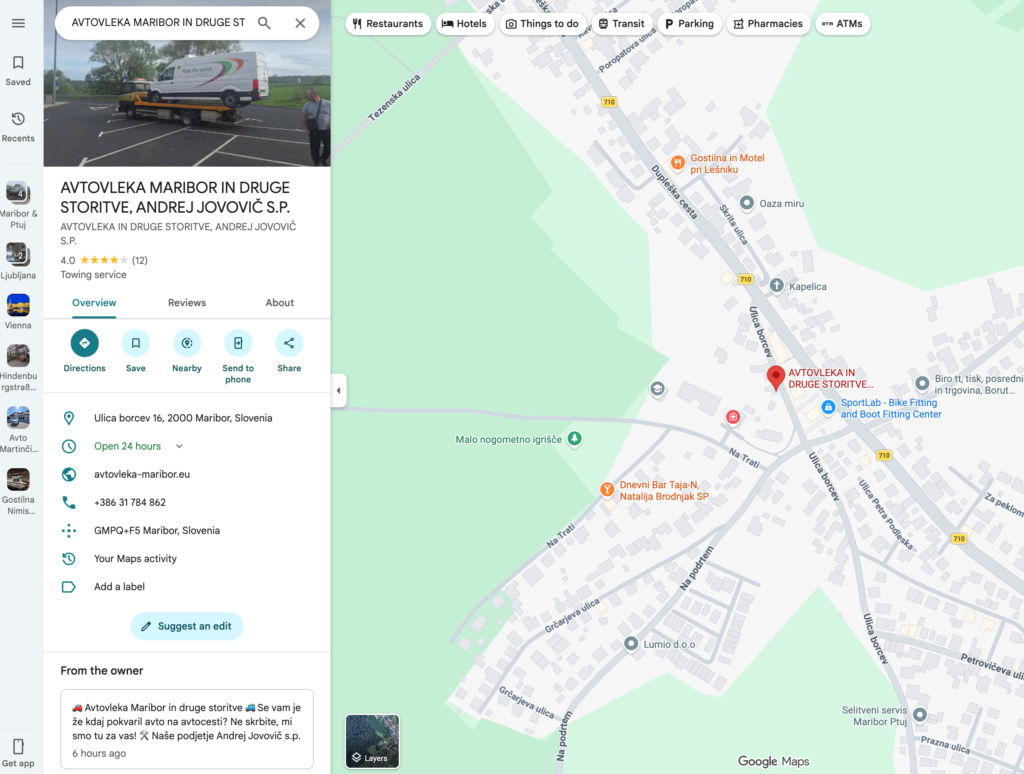The width and height of the screenshot is (1024, 774).
Task: Click address Ulica borcev 16 row
Action: (187, 418)
